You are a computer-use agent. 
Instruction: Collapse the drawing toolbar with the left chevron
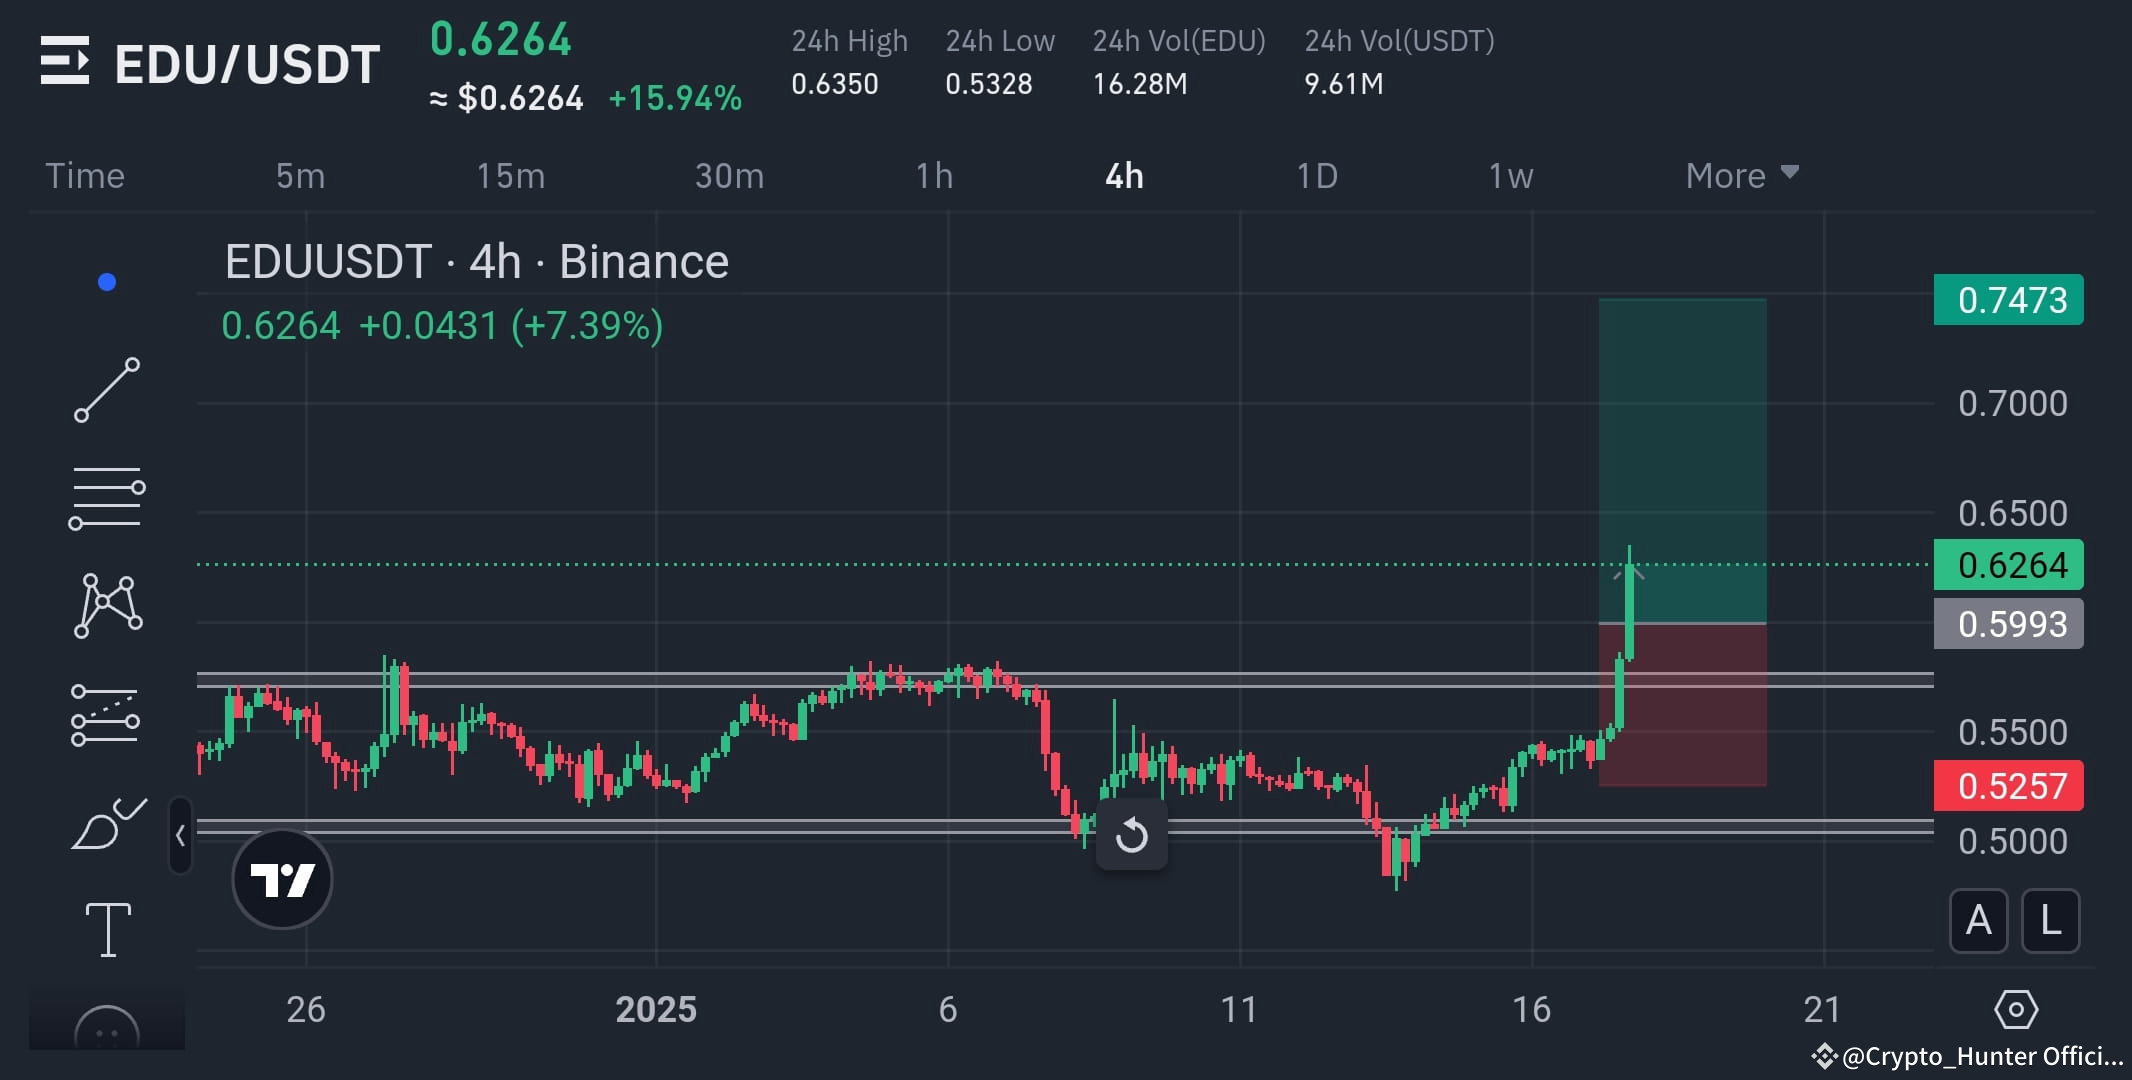181,836
